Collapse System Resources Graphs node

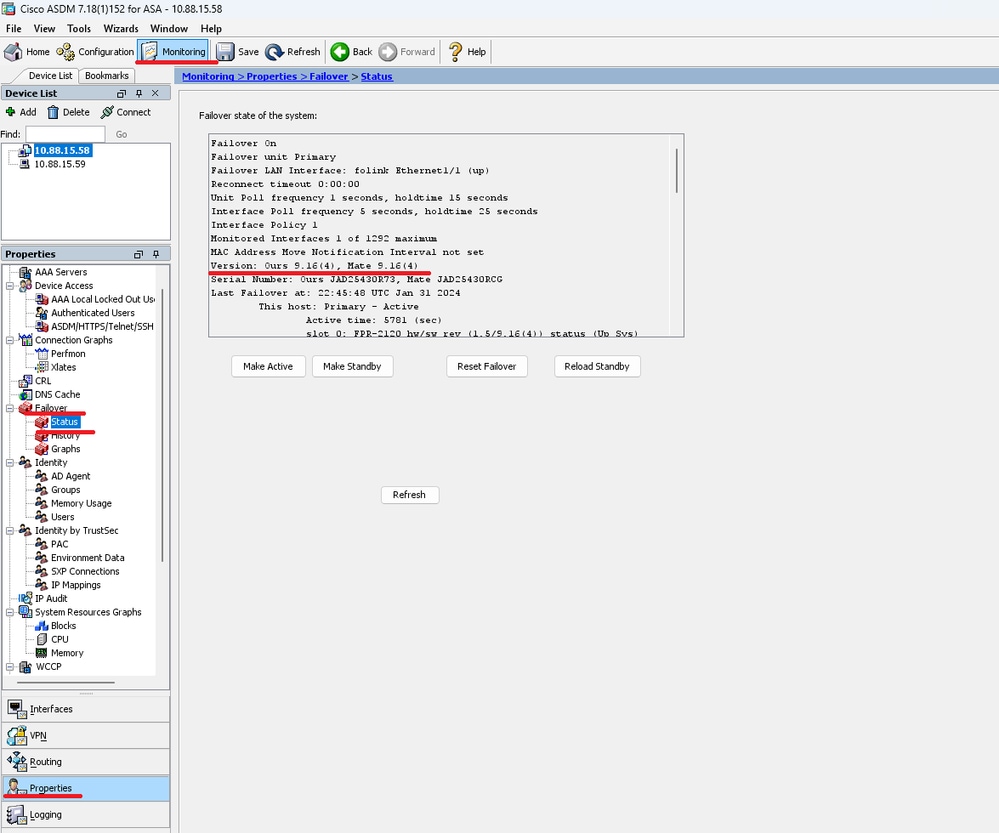coord(10,612)
